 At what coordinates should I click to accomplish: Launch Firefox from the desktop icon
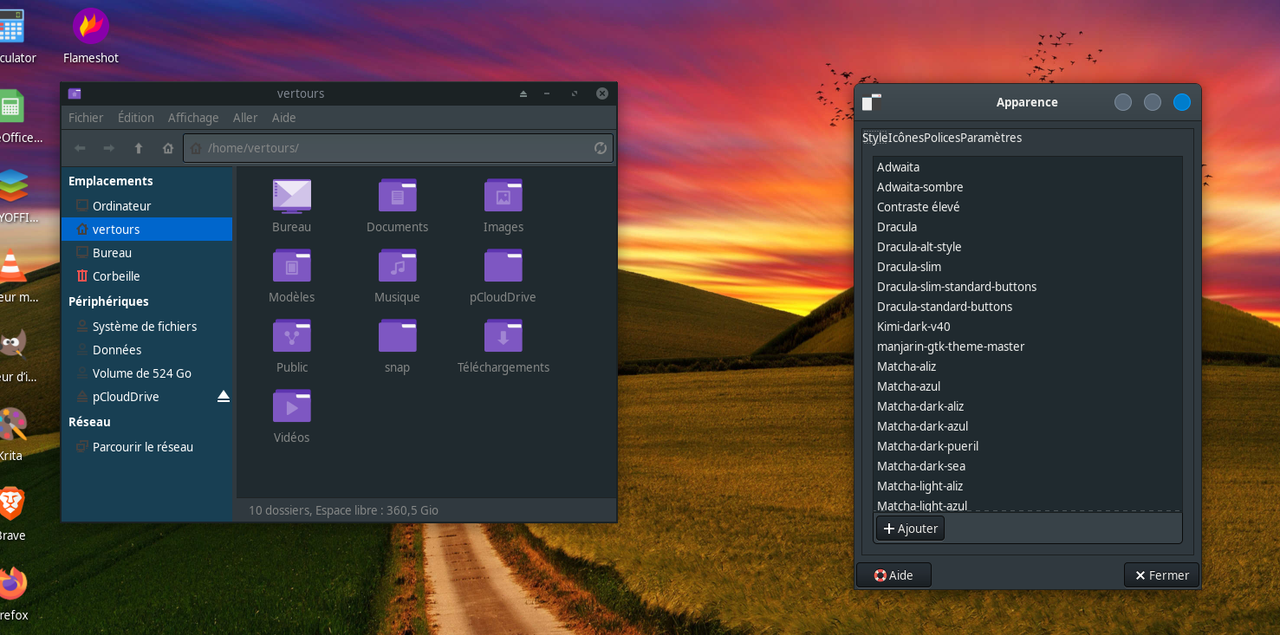tap(11, 583)
